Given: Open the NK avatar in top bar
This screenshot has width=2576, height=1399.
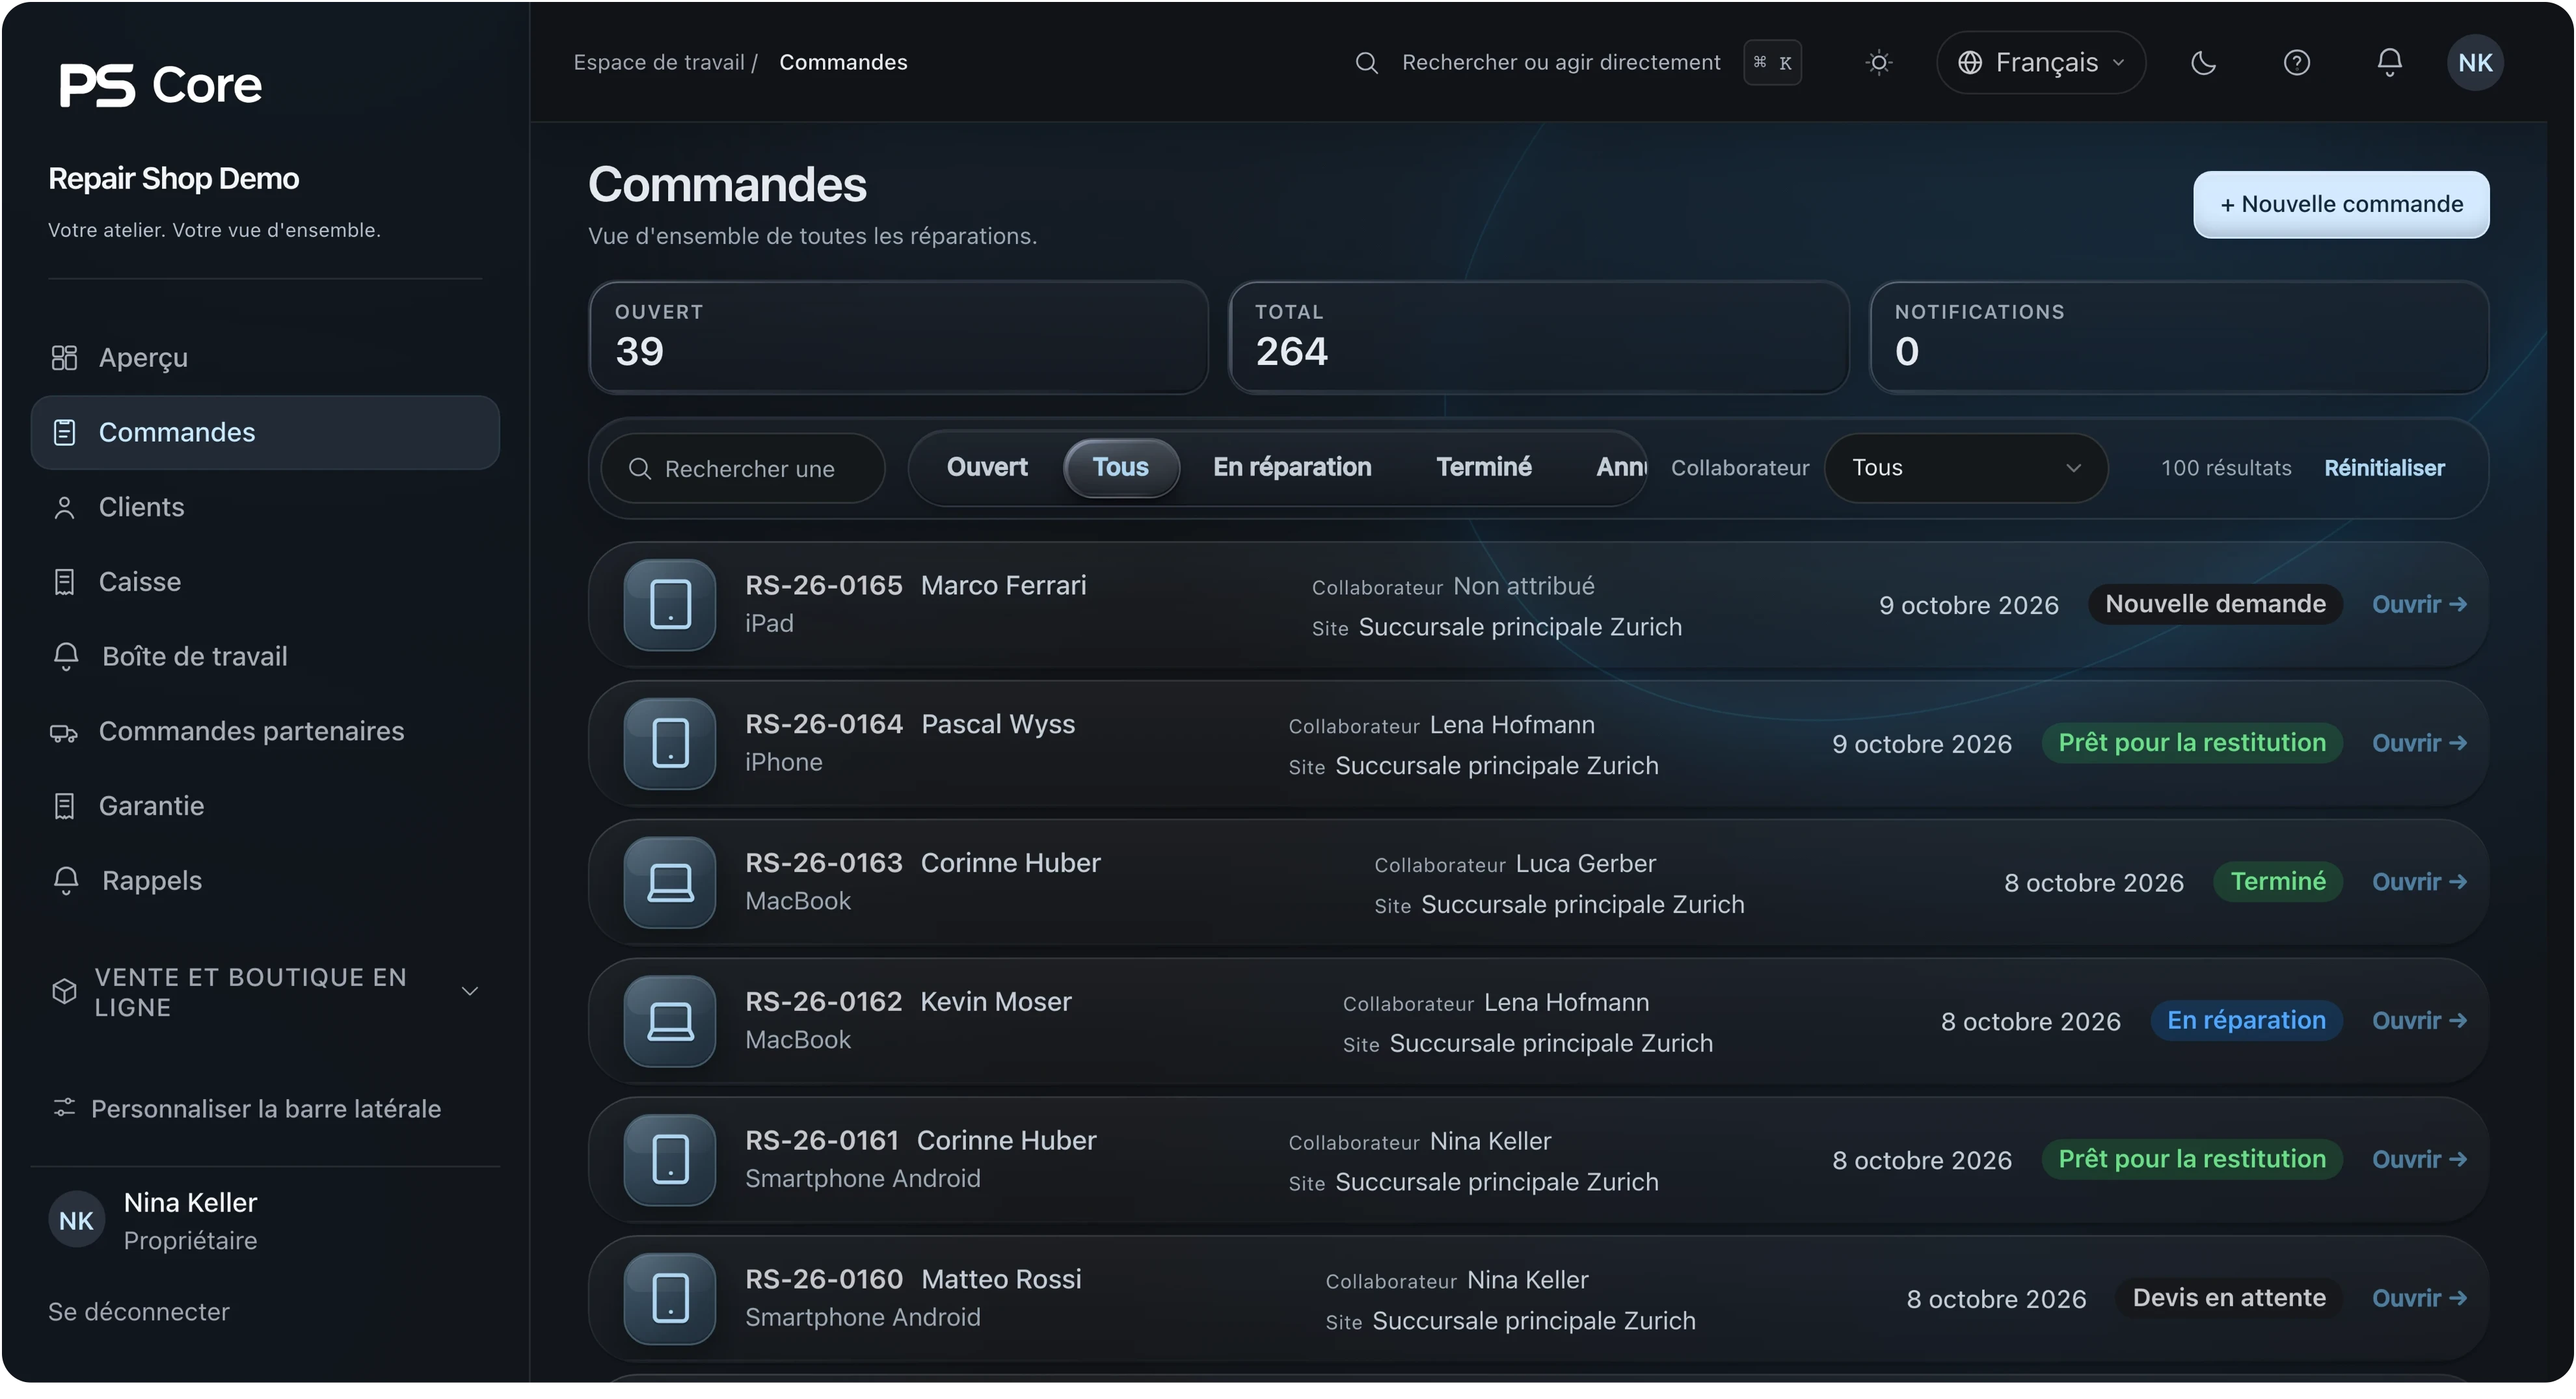Looking at the screenshot, I should pos(2474,63).
